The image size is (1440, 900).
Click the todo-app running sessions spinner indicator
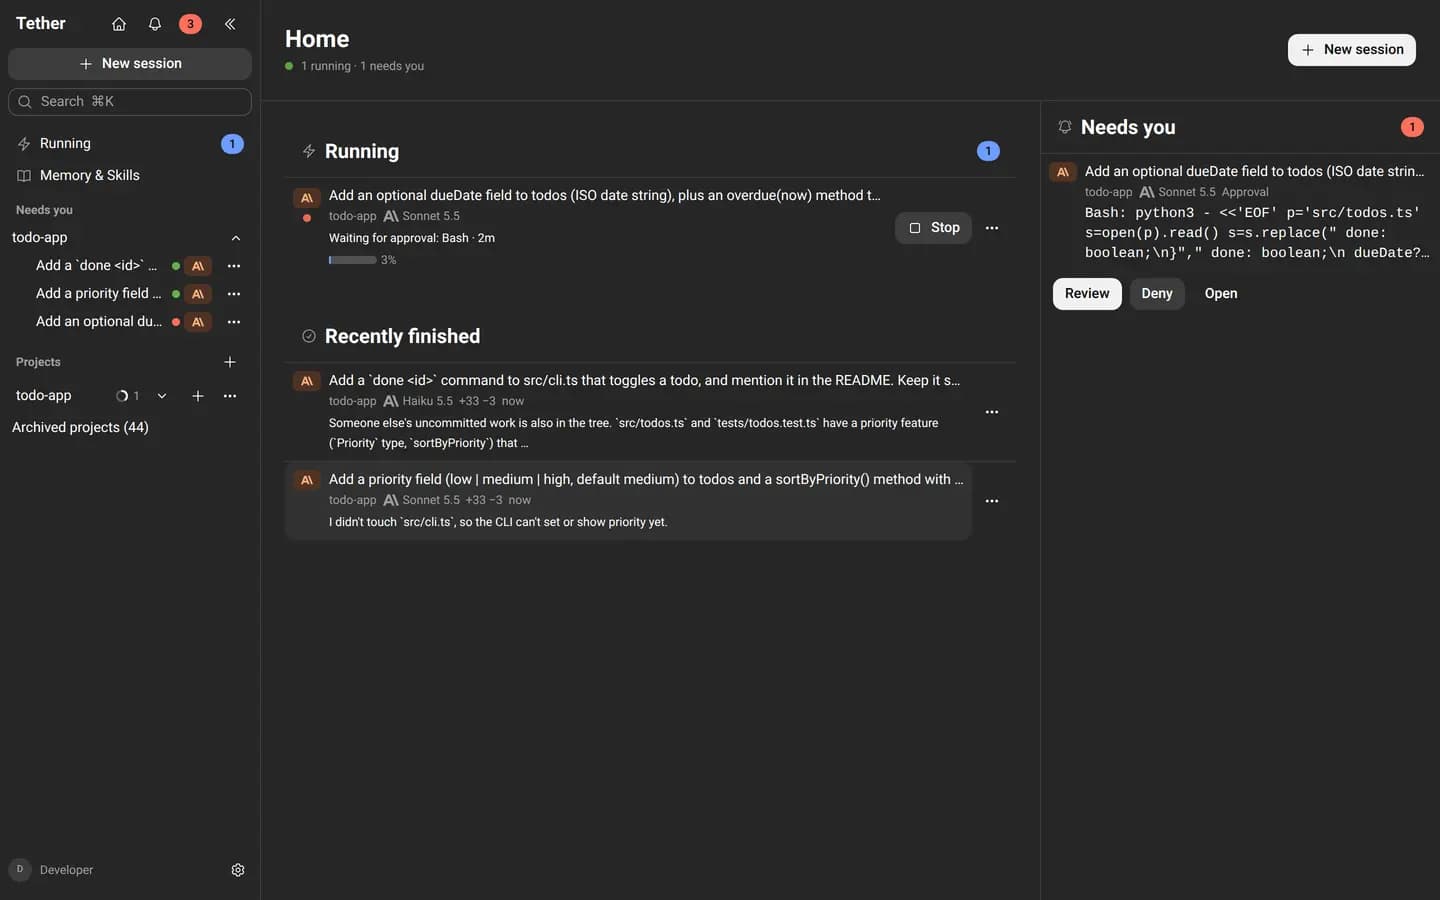(x=127, y=396)
